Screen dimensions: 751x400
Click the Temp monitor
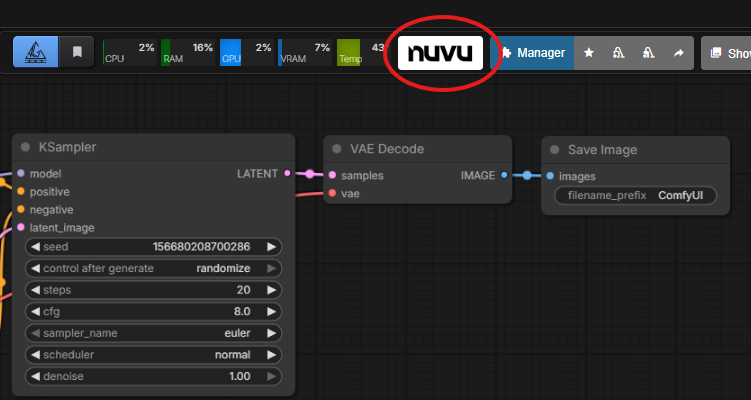[x=362, y=53]
